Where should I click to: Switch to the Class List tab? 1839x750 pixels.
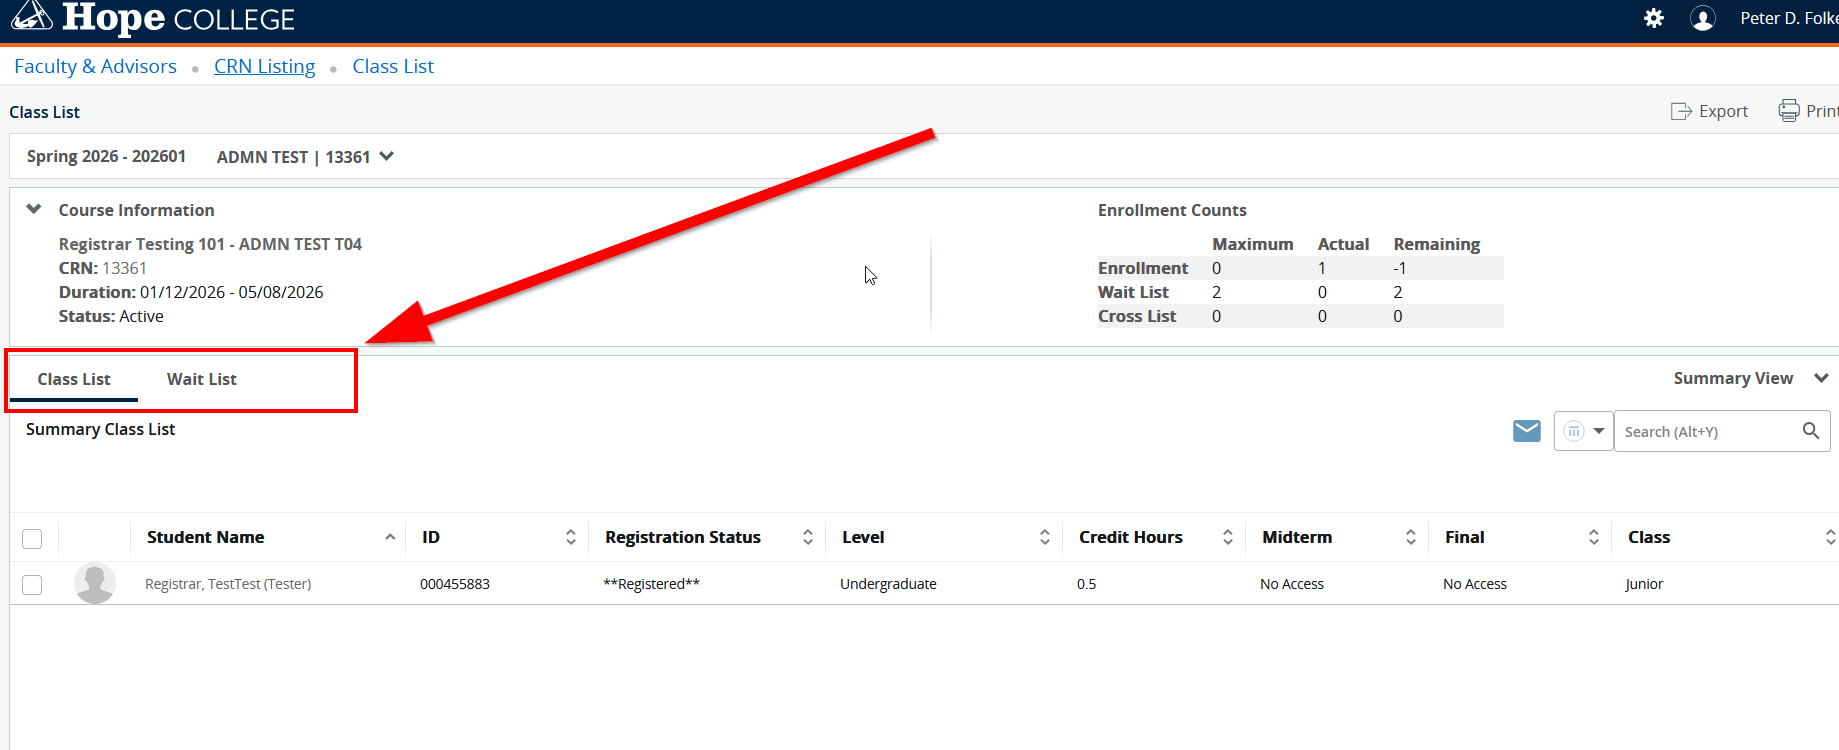(74, 379)
